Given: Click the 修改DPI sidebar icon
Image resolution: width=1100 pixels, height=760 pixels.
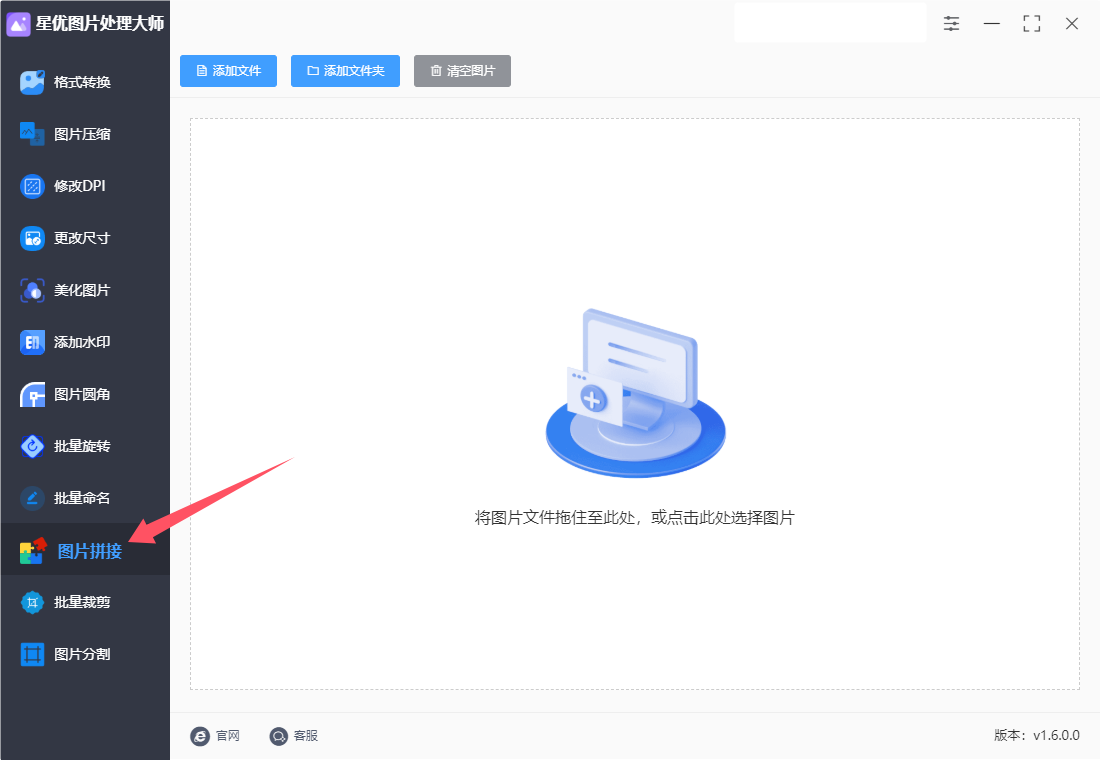Looking at the screenshot, I should [32, 186].
